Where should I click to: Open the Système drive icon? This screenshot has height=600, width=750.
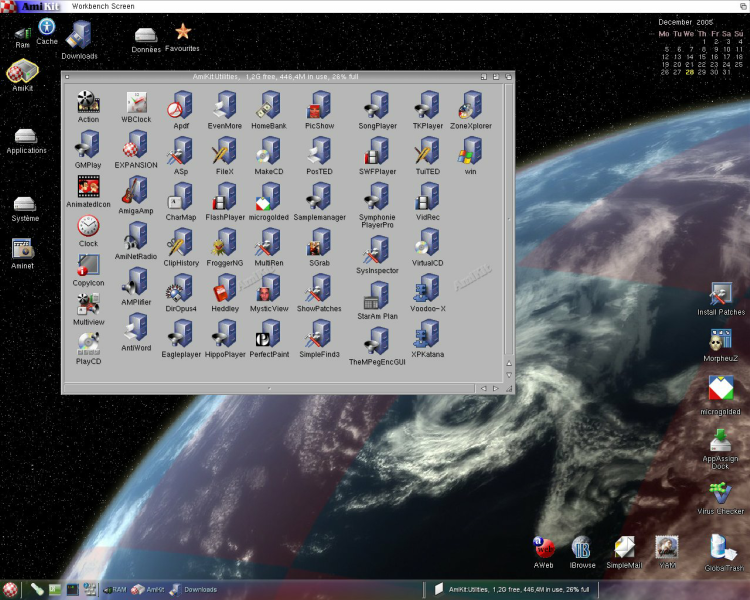coord(25,204)
